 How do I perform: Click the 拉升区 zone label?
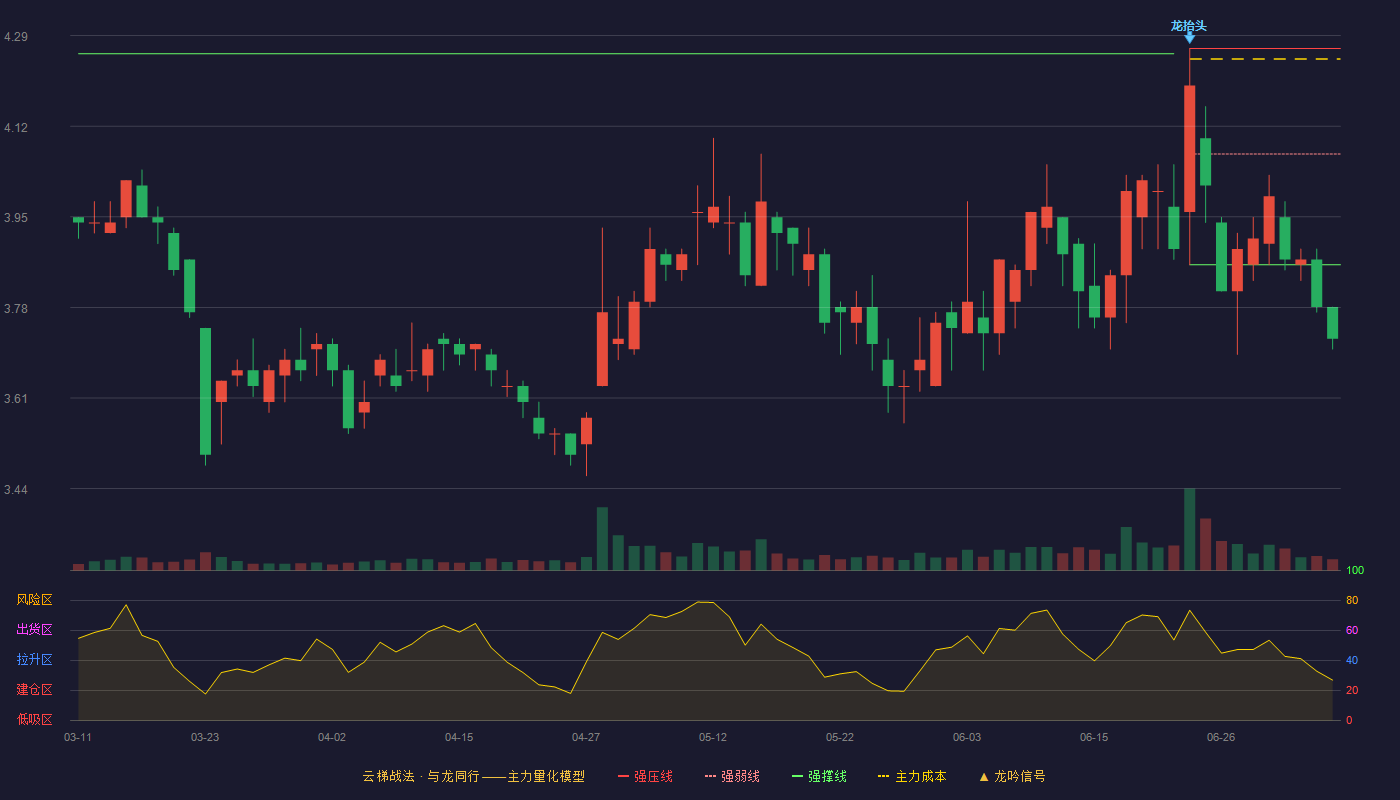coord(35,660)
